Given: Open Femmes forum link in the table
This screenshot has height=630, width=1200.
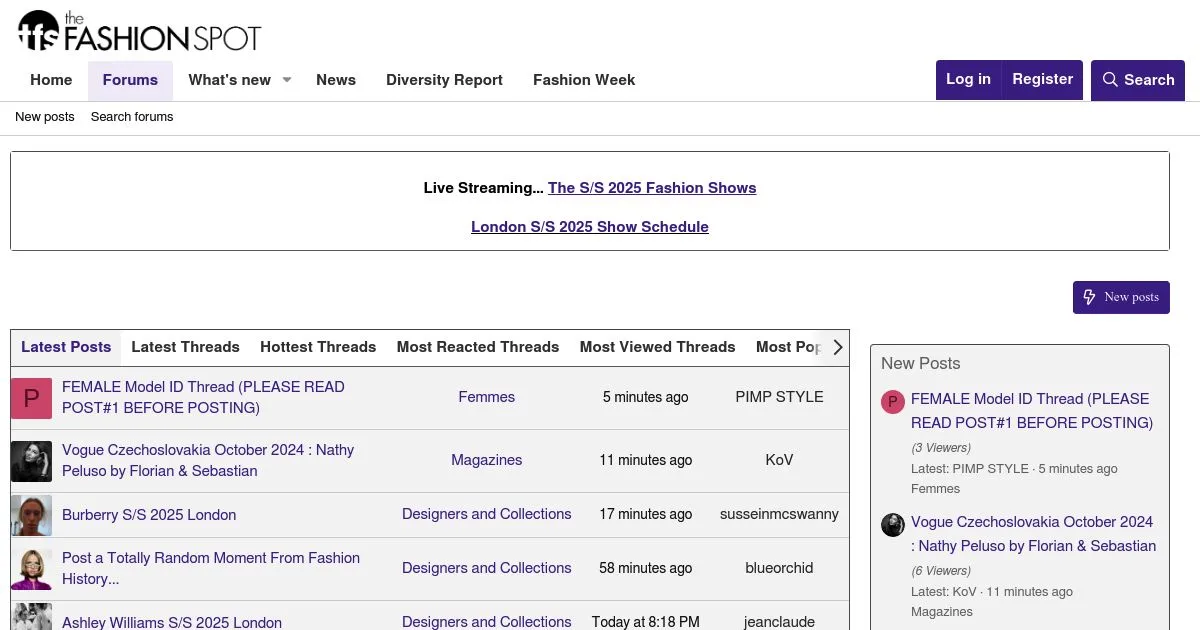Looking at the screenshot, I should [x=486, y=397].
